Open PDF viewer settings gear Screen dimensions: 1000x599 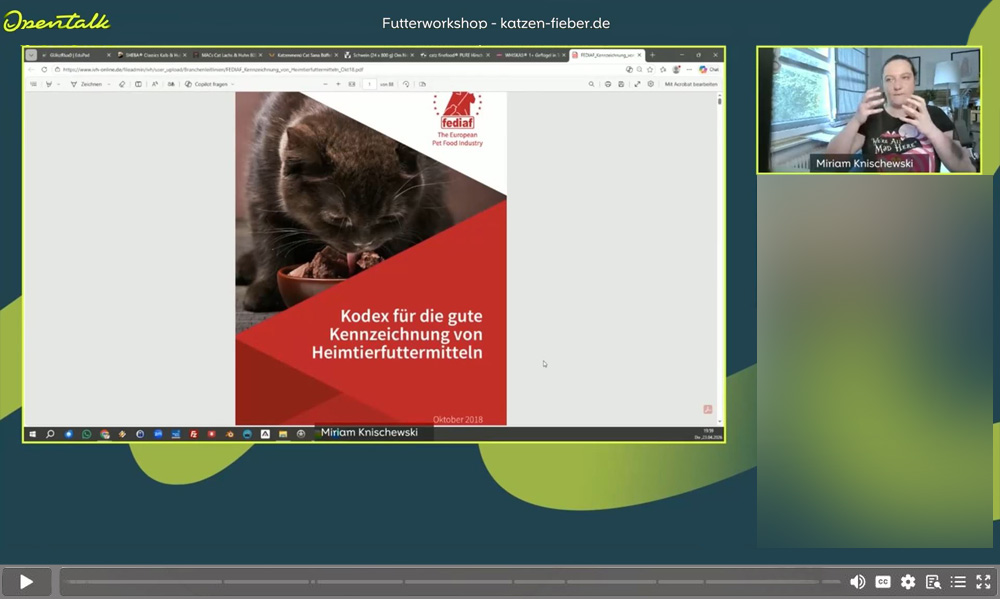click(651, 84)
